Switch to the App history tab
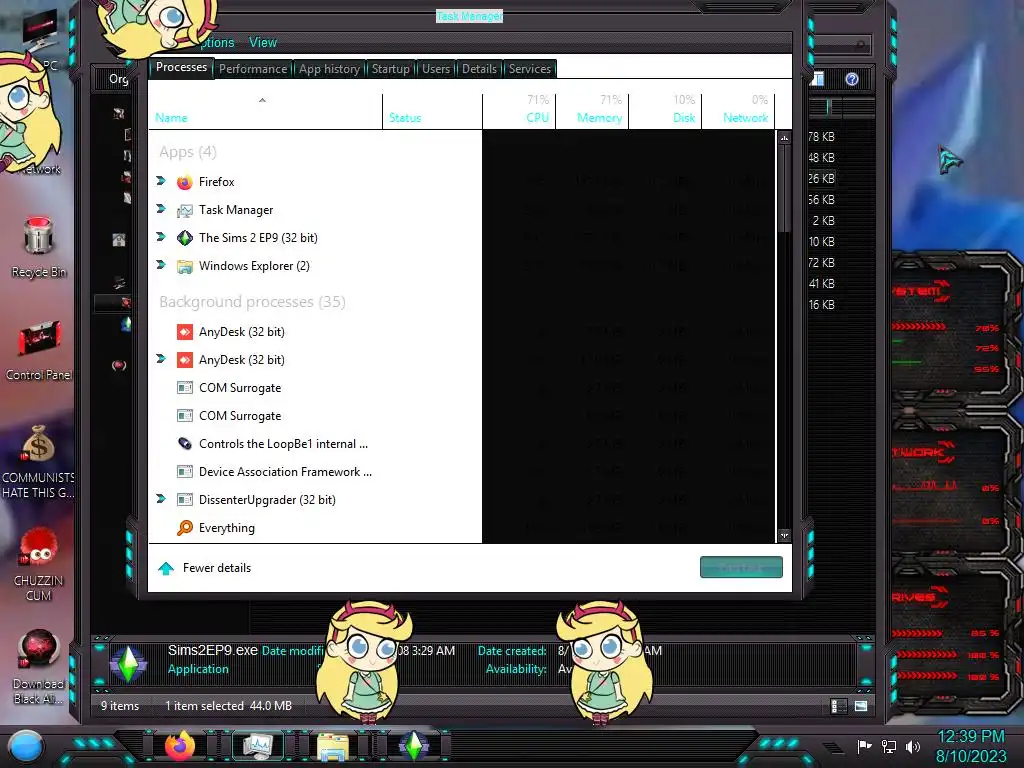 pyautogui.click(x=329, y=69)
